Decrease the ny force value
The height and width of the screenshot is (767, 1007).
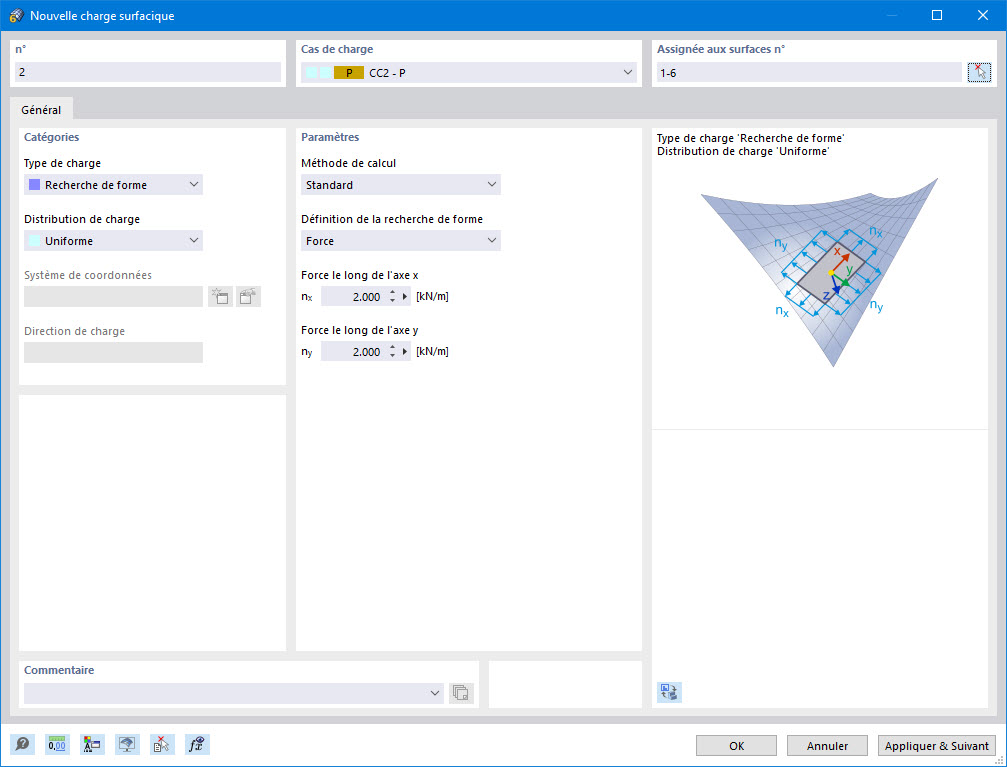392,356
